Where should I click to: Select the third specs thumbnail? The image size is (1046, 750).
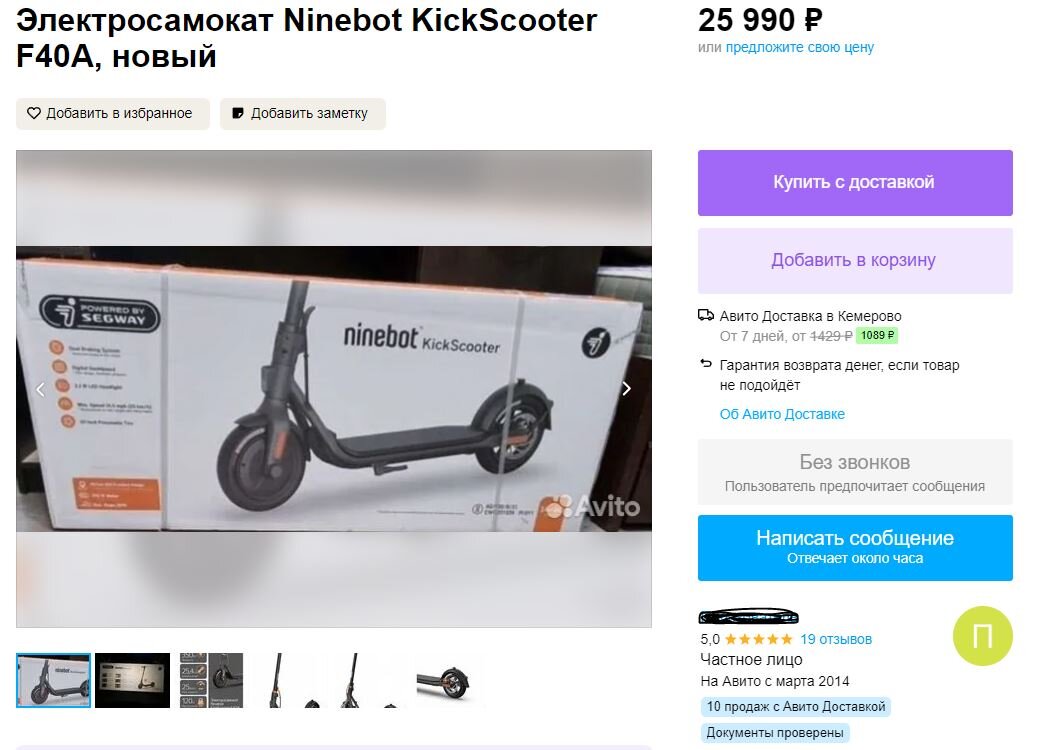[211, 680]
